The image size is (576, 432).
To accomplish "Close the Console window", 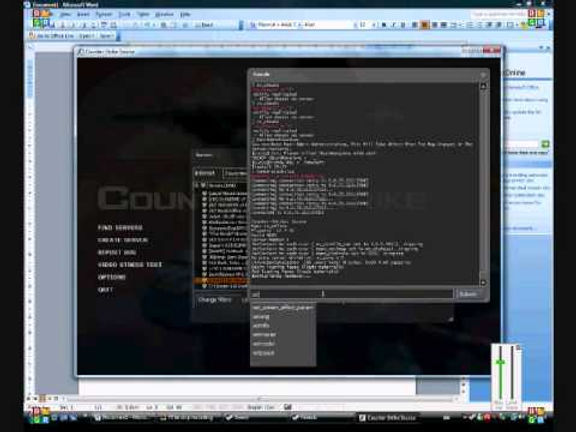I will pos(483,75).
